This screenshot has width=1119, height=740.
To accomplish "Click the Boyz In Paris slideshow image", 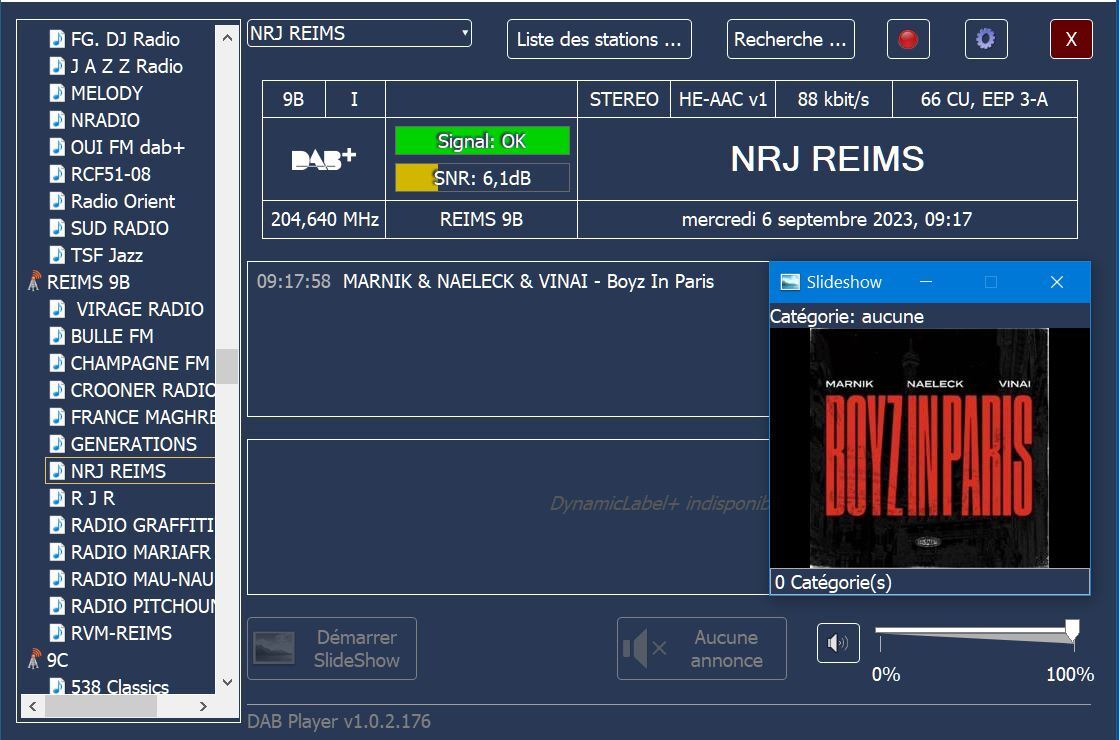I will pyautogui.click(x=929, y=447).
